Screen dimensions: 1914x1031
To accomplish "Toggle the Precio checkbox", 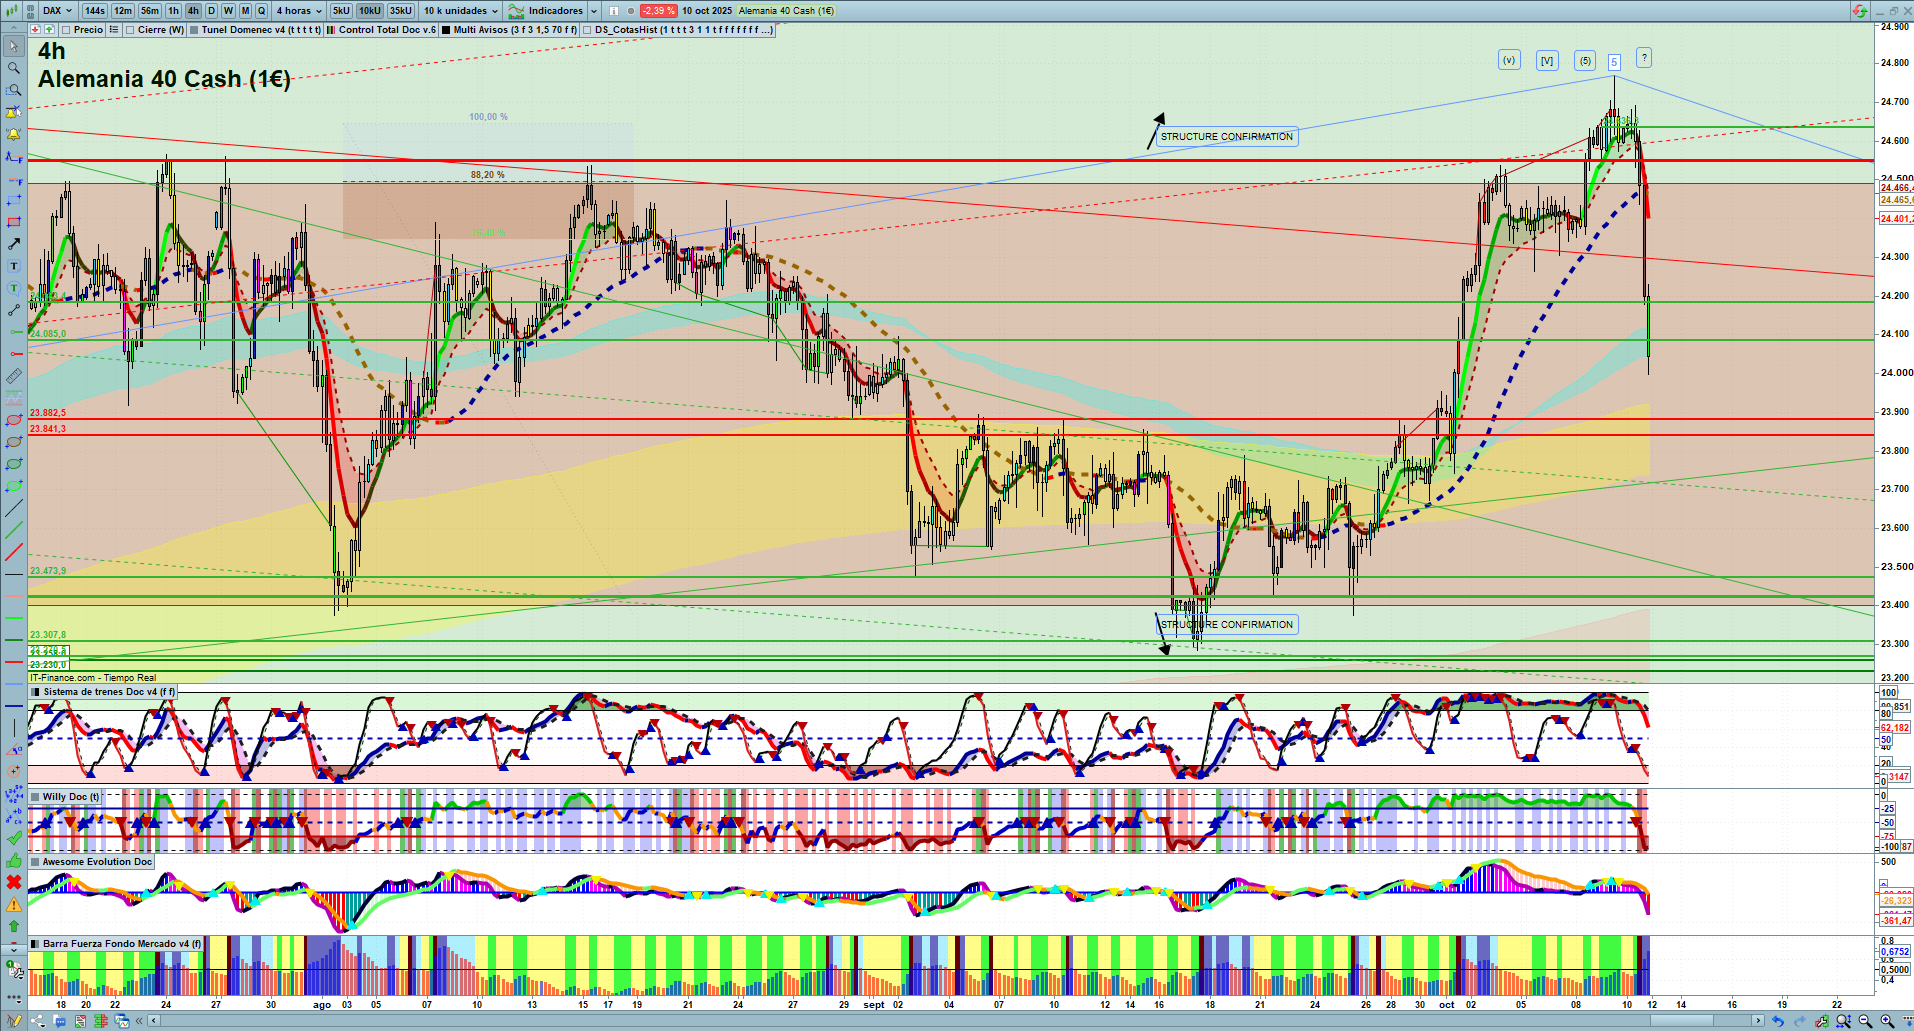I will (x=66, y=30).
